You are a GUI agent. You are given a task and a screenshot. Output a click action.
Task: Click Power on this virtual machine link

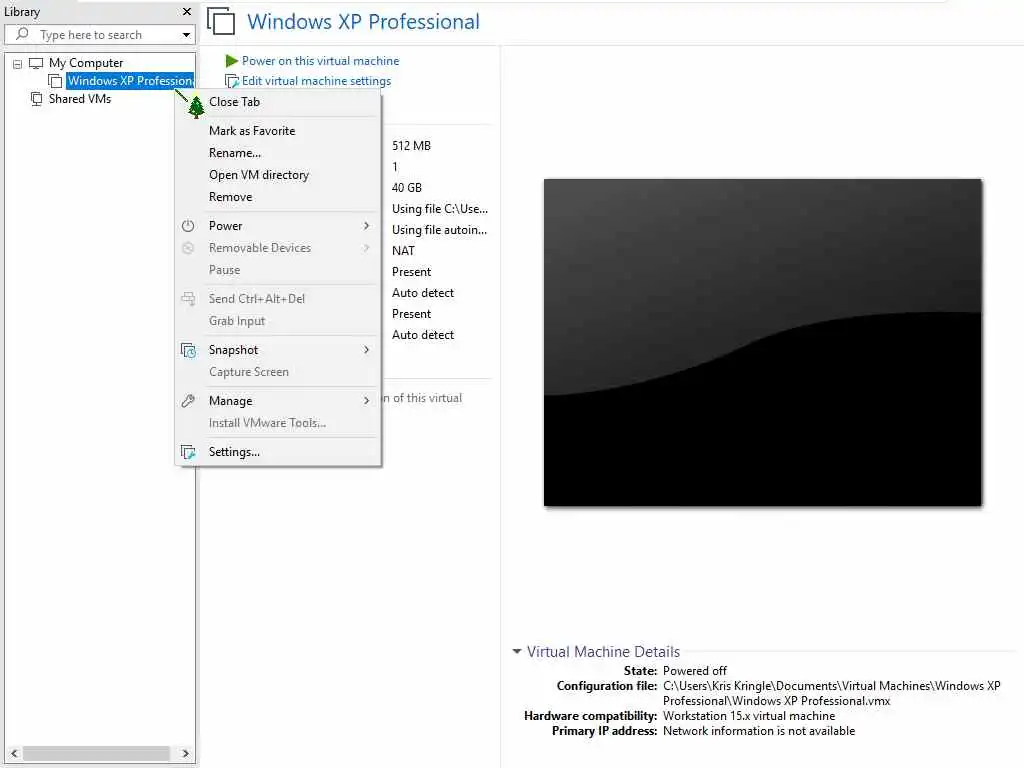click(320, 61)
